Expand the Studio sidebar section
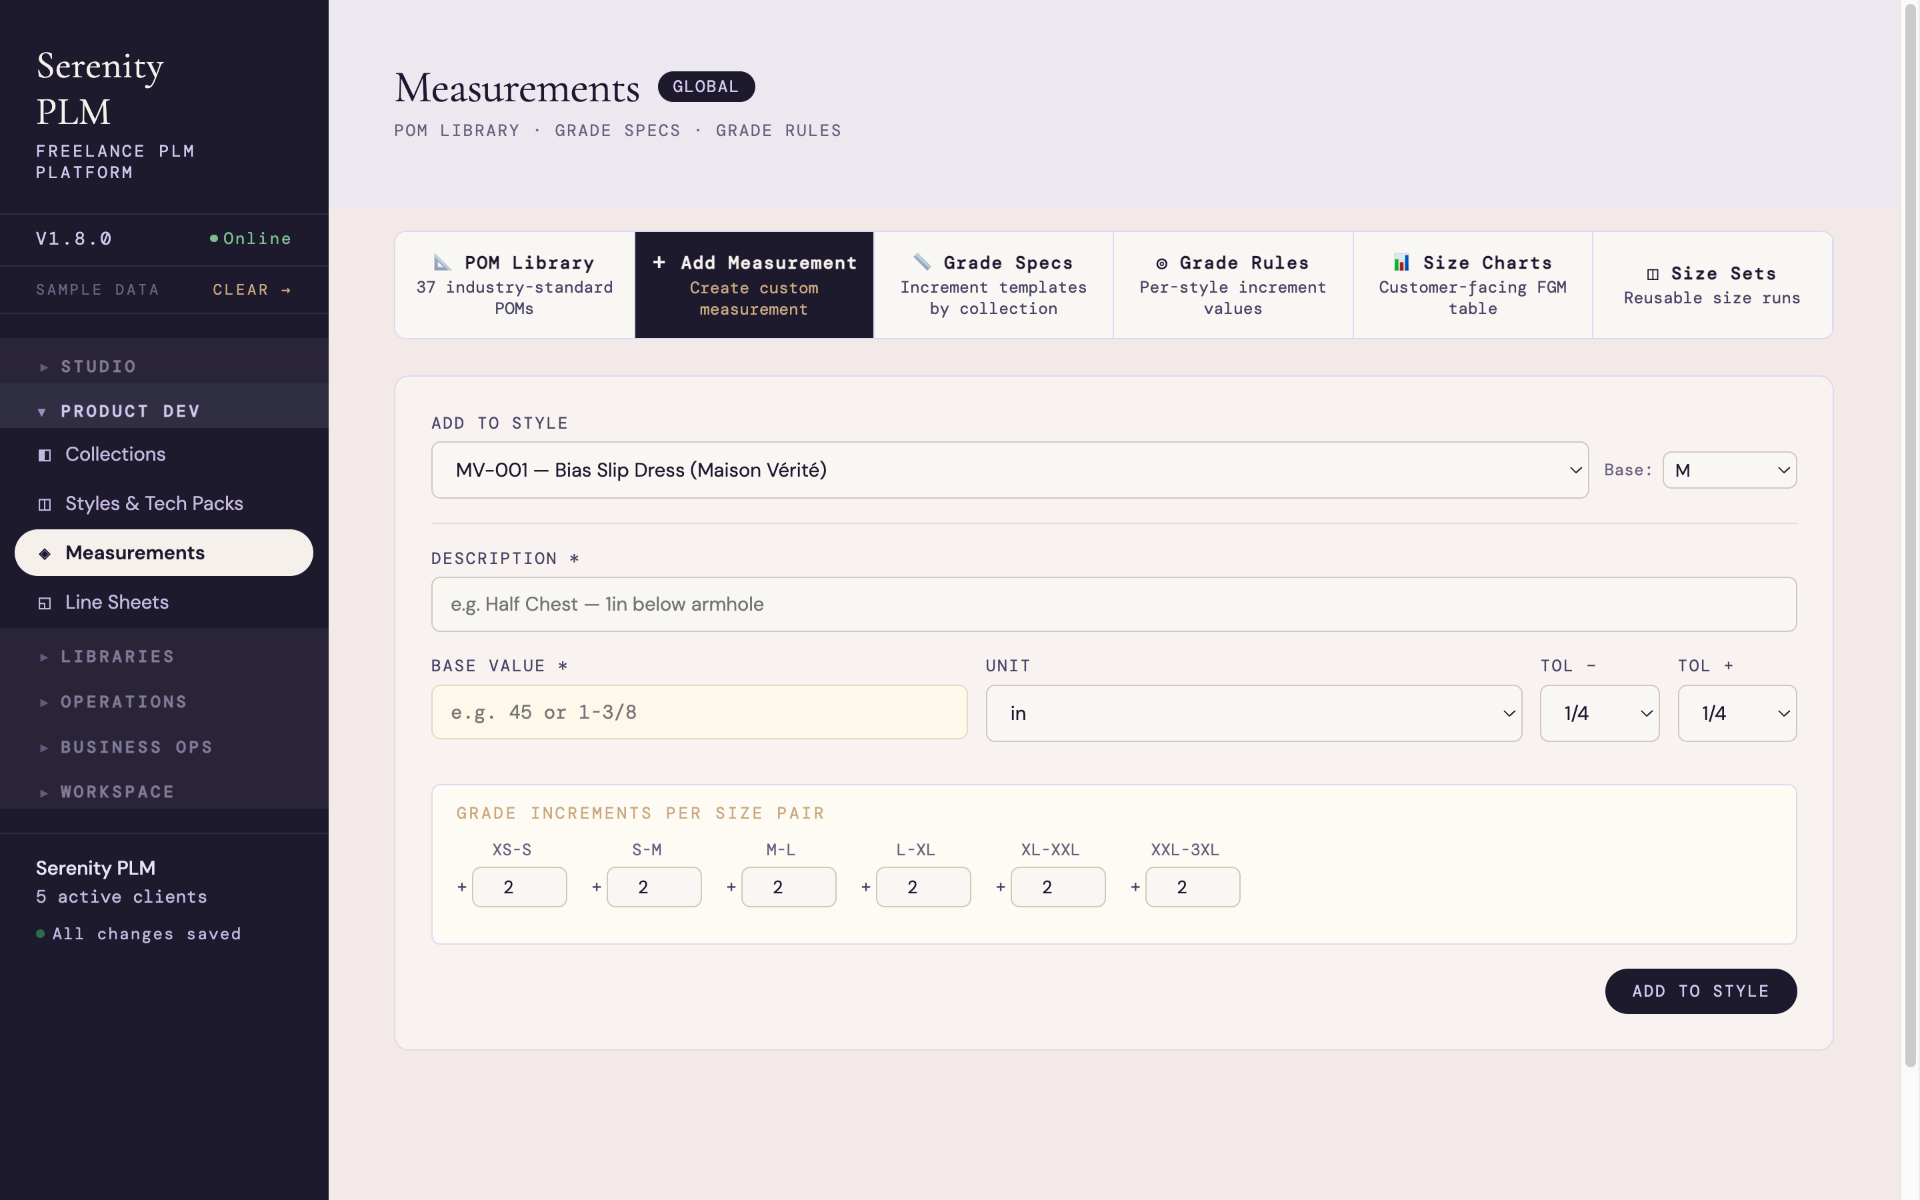 point(164,366)
